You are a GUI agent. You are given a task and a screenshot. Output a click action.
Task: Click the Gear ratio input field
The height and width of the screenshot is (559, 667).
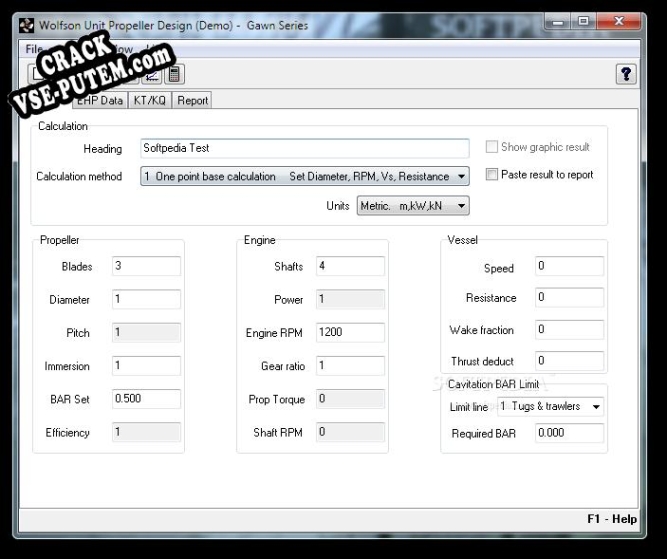point(350,365)
